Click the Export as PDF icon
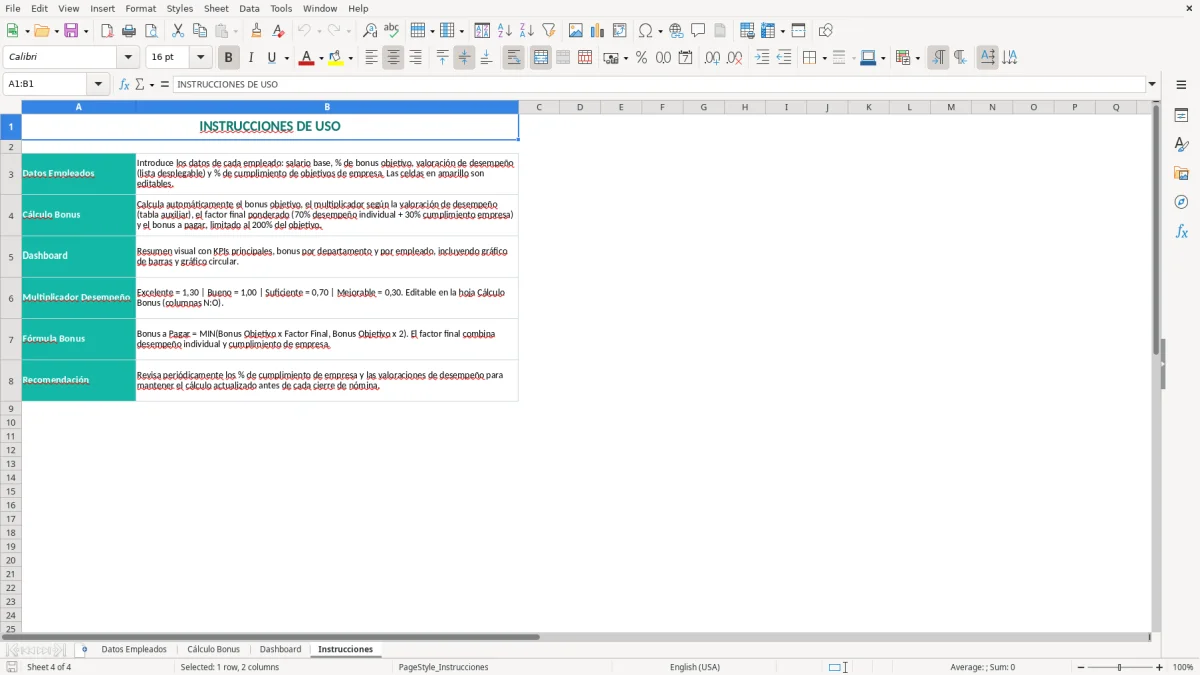Screen dimensions: 1200x675 coord(107,31)
